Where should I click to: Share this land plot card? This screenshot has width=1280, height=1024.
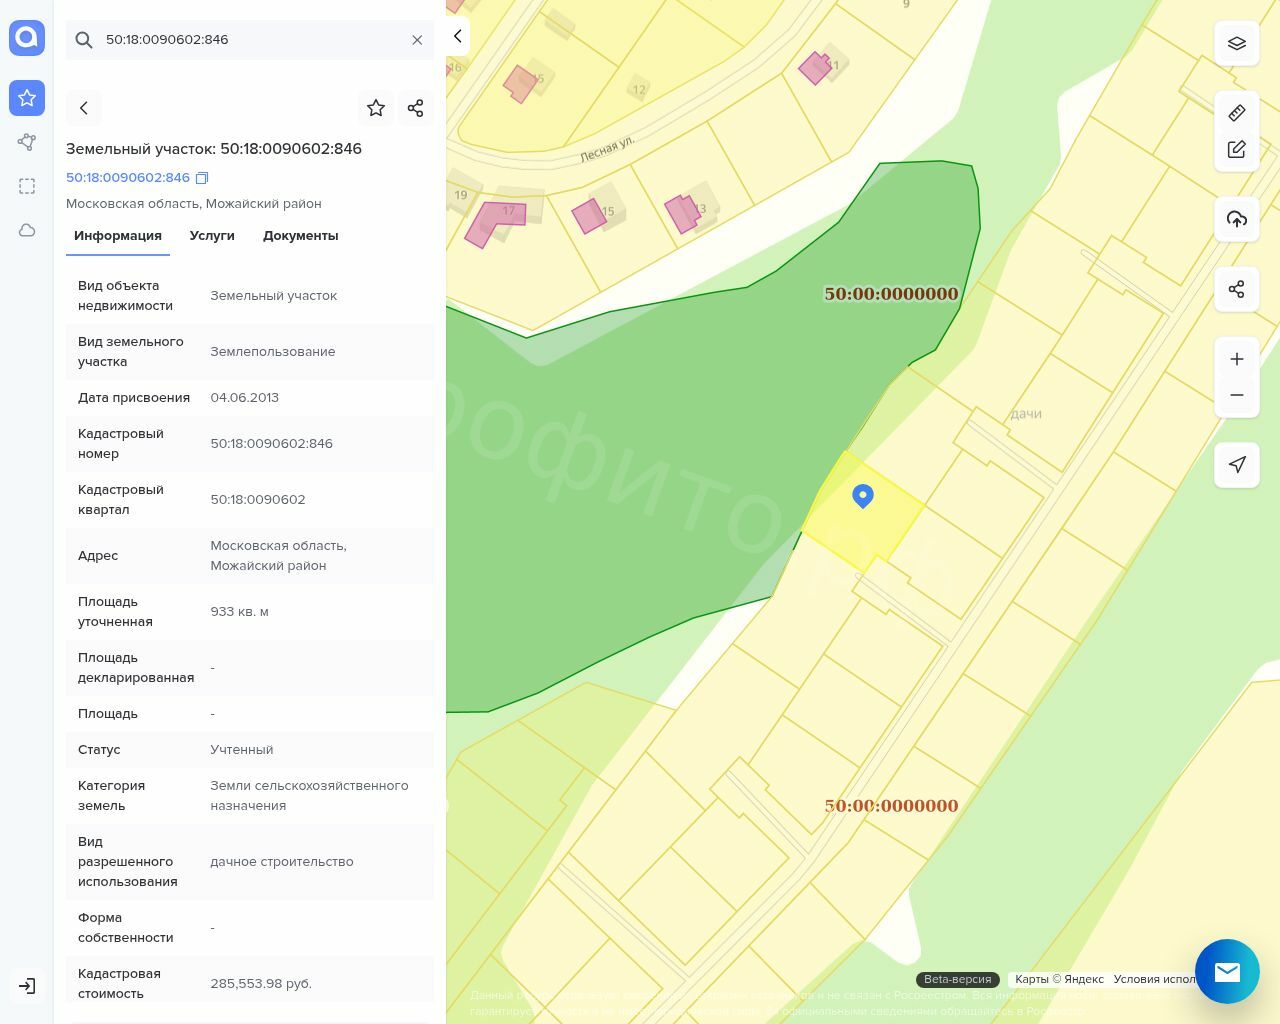tap(416, 108)
